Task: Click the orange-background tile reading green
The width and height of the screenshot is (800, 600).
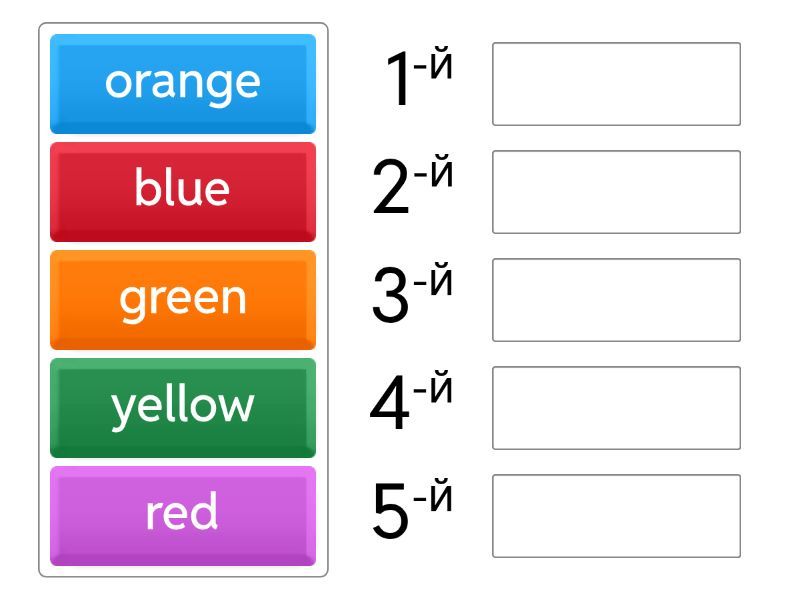Action: pos(182,299)
